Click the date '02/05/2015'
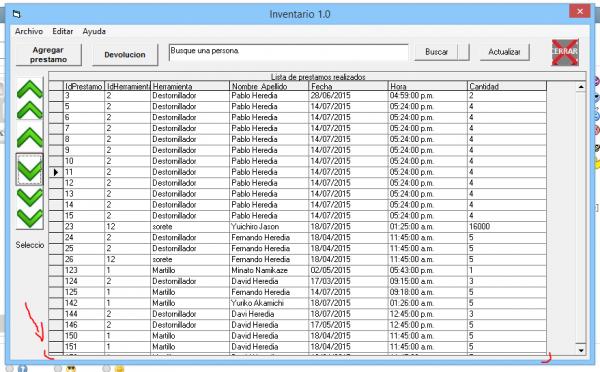This screenshot has width=600, height=372. (330, 270)
